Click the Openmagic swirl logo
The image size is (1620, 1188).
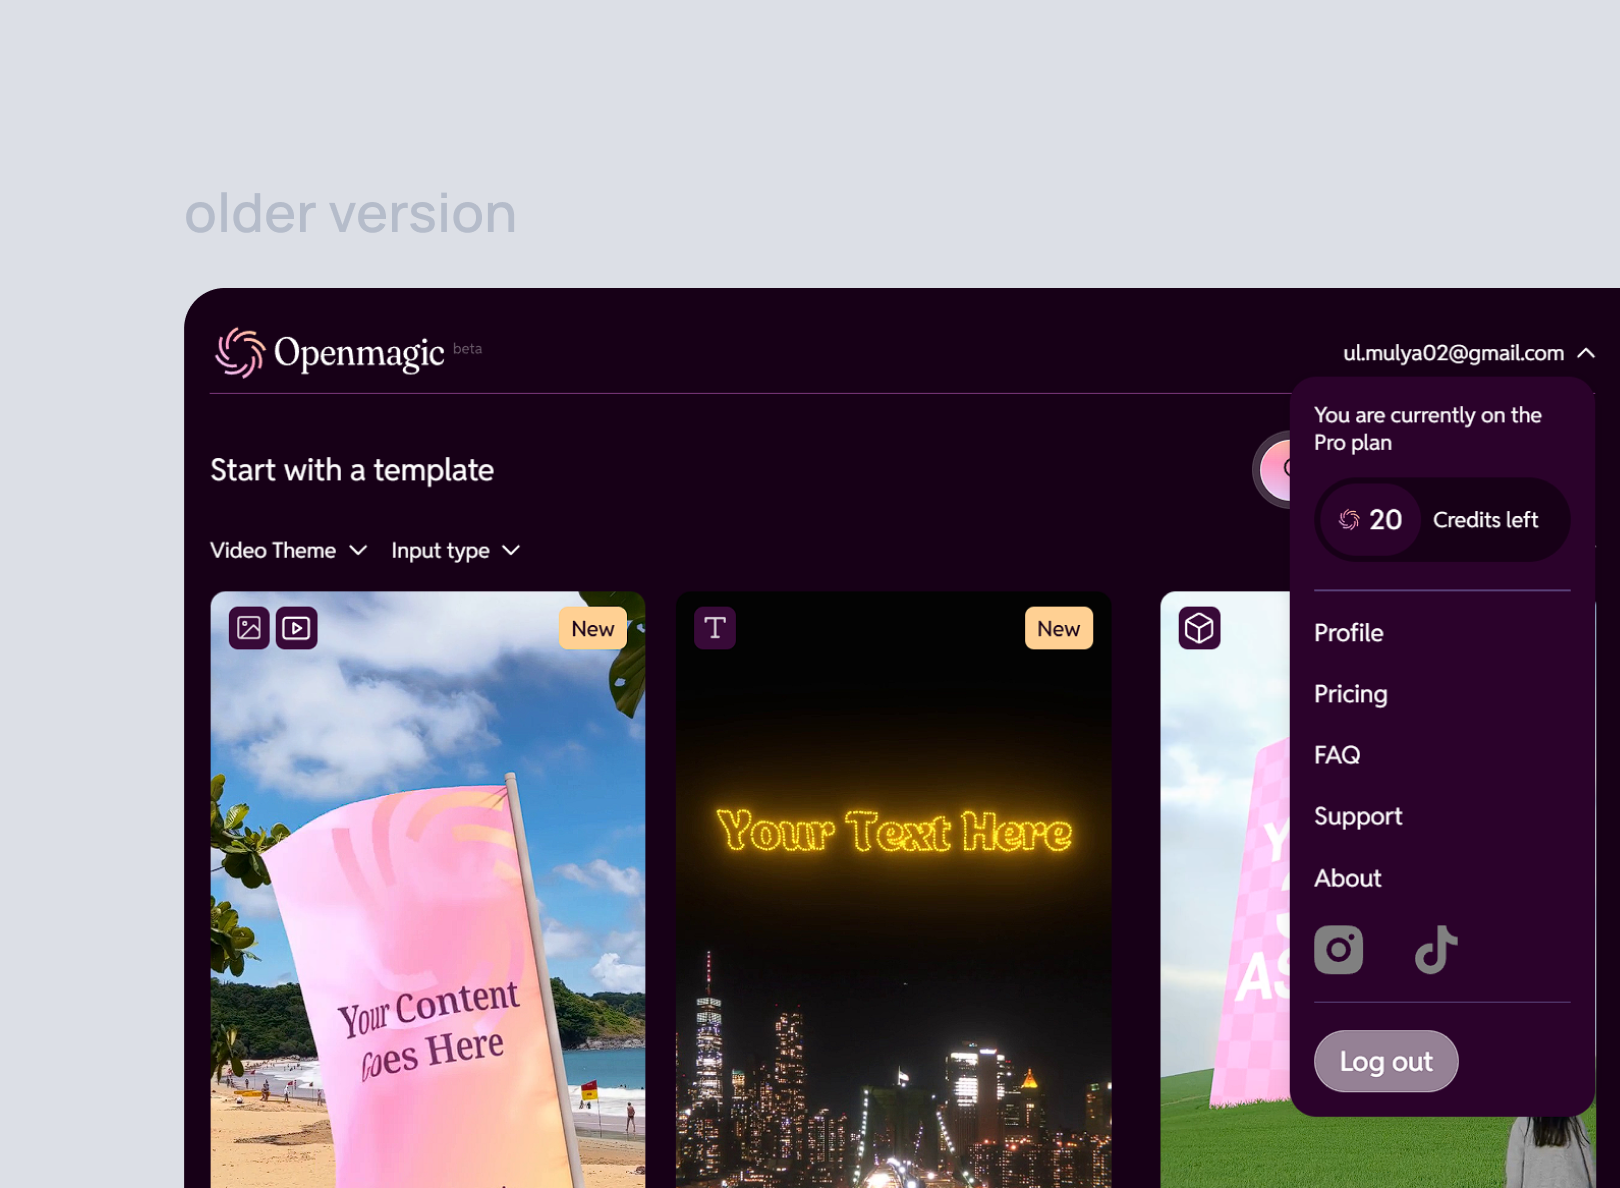pos(240,353)
